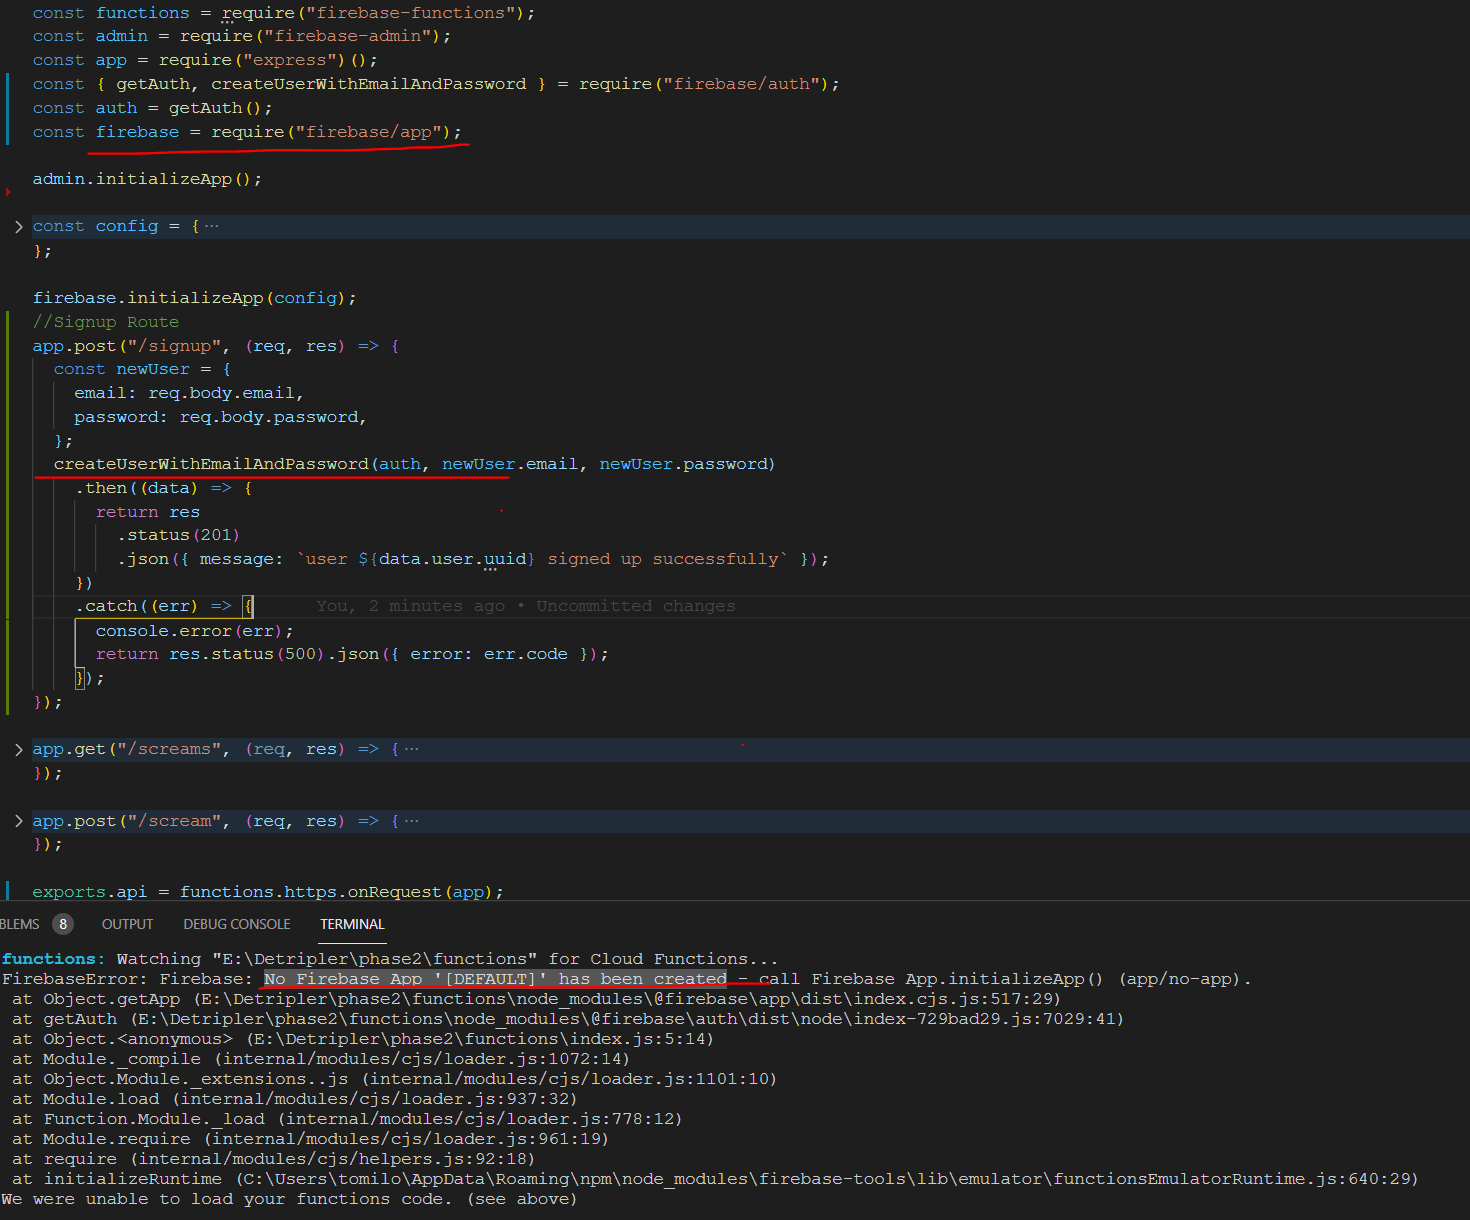This screenshot has height=1220, width=1470.
Task: Click exports.api assignment line
Action: pos(268,892)
